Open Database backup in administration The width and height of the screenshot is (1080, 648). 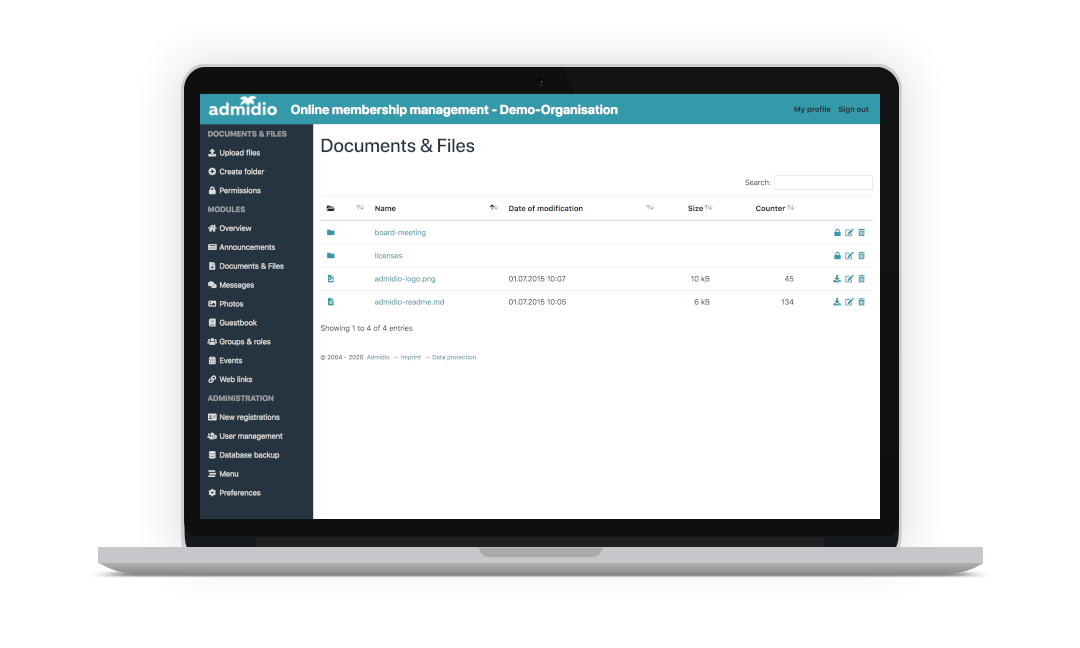coord(249,455)
